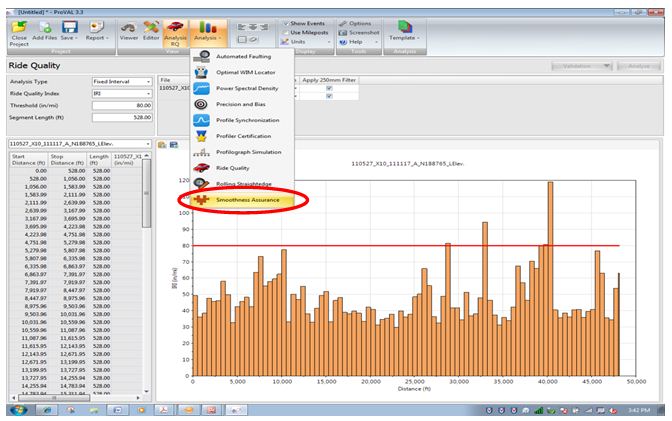This screenshot has width=672, height=421.
Task: Click the Stop Distance column header
Action: (x=67, y=159)
